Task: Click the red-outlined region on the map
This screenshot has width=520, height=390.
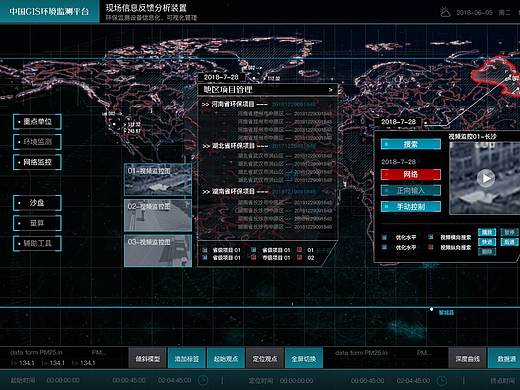Action: [x=496, y=76]
